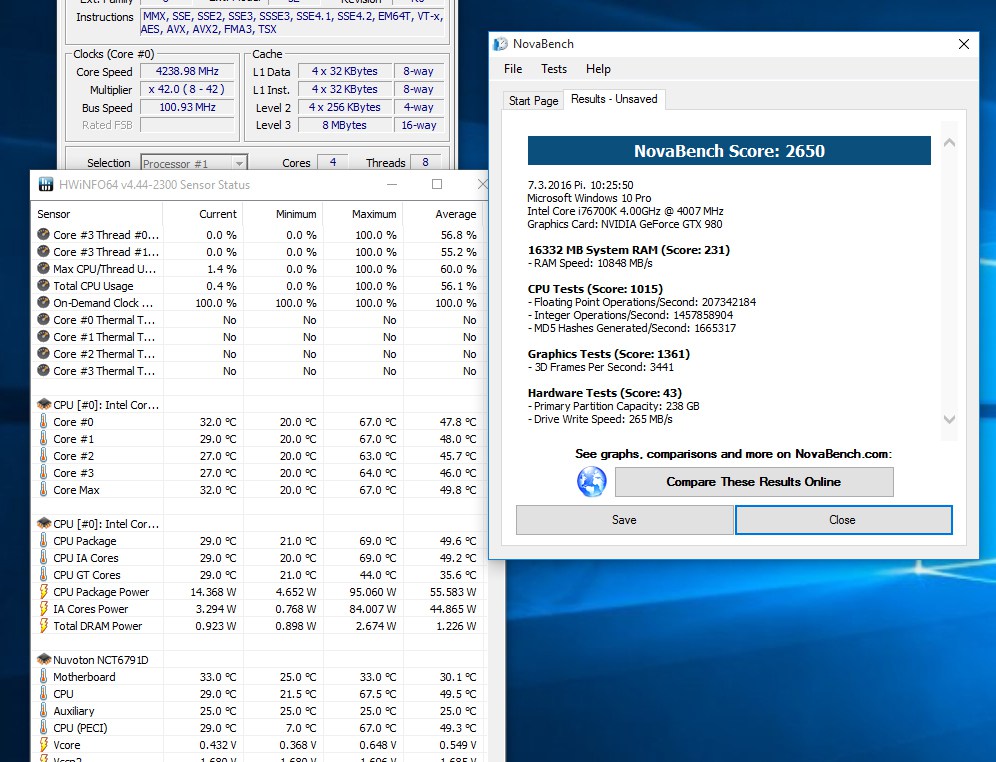
Task: Click Compare These Results Online button
Action: pyautogui.click(x=754, y=482)
